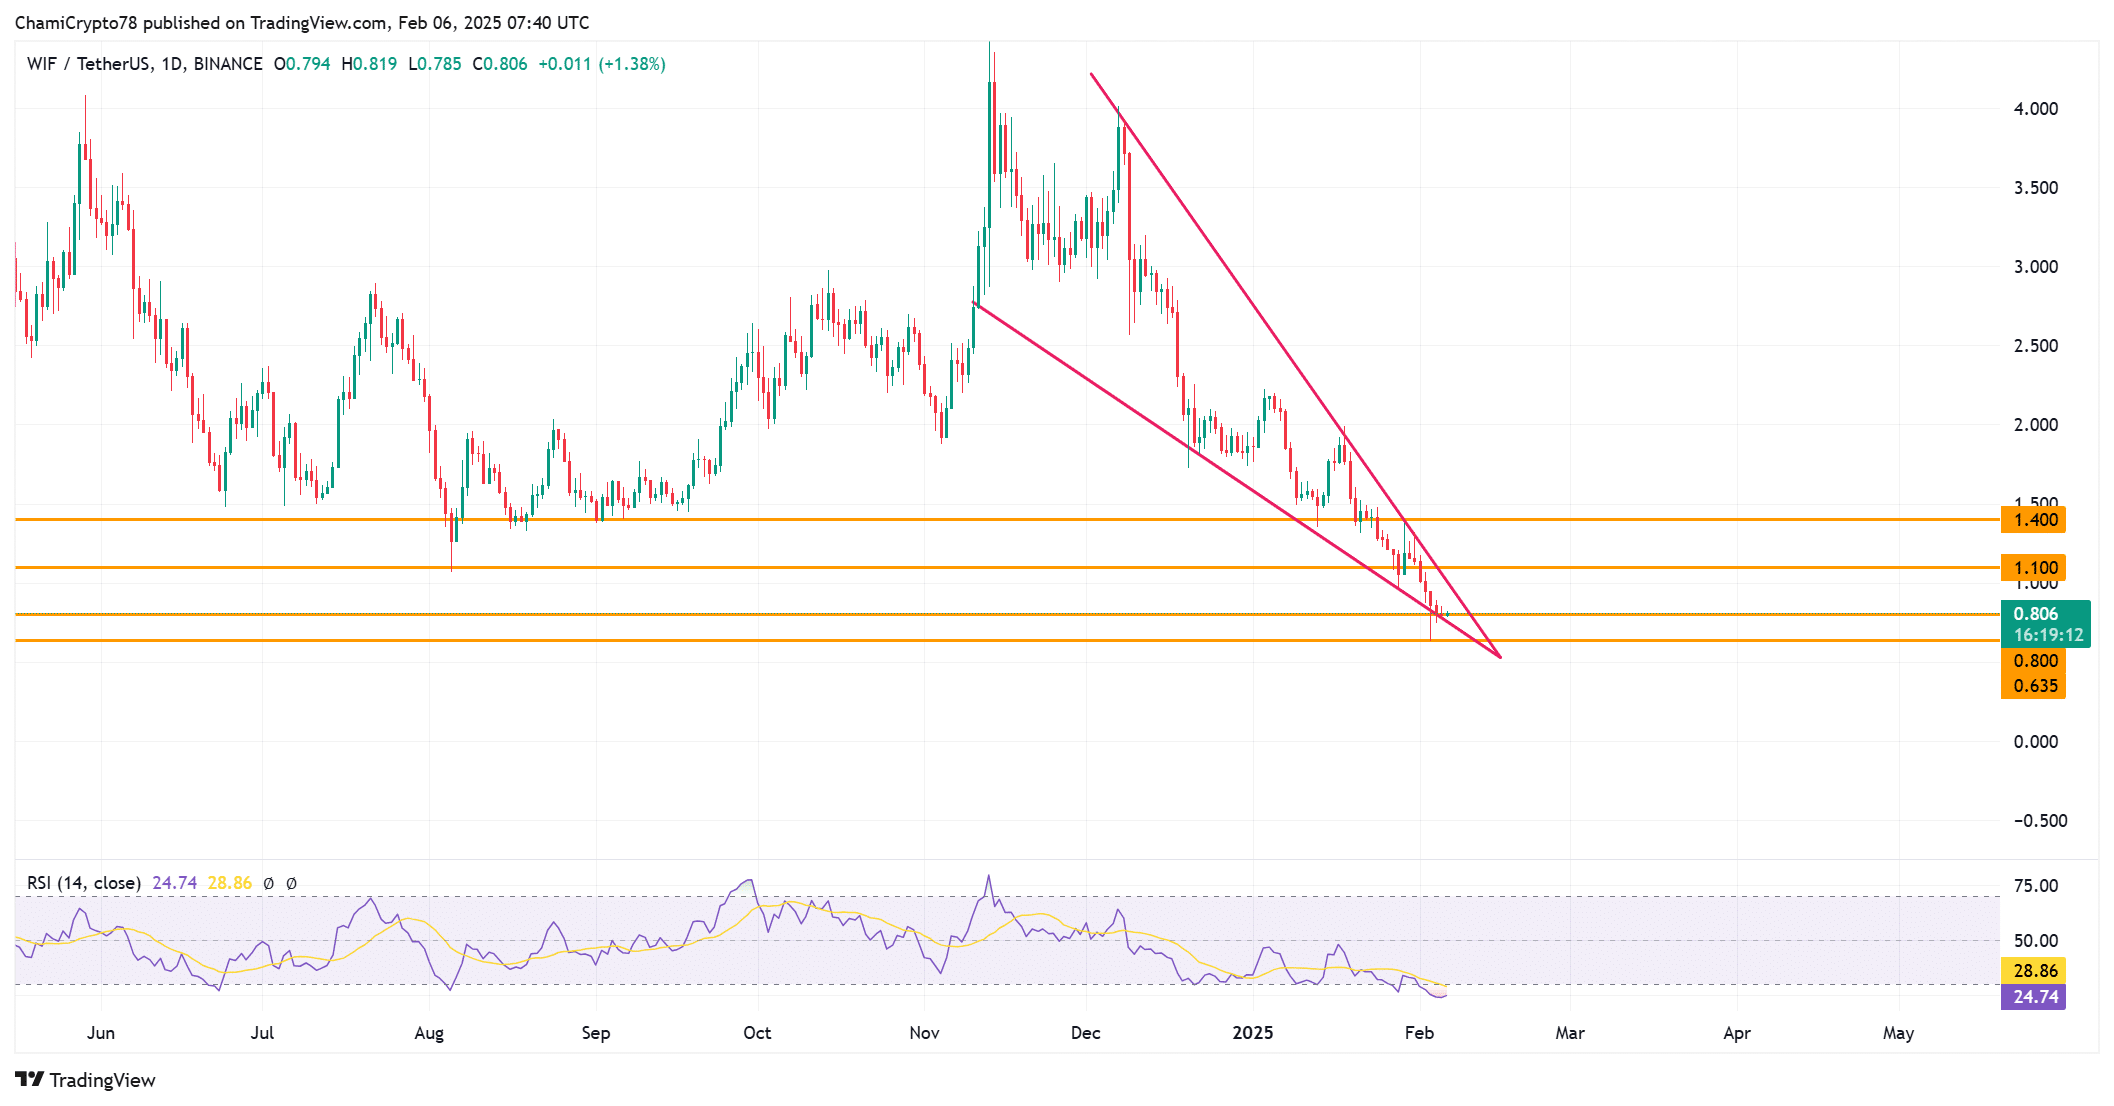Click the Dec label on the time axis
Viewport: 2114px width, 1106px height.
pyautogui.click(x=1086, y=1033)
